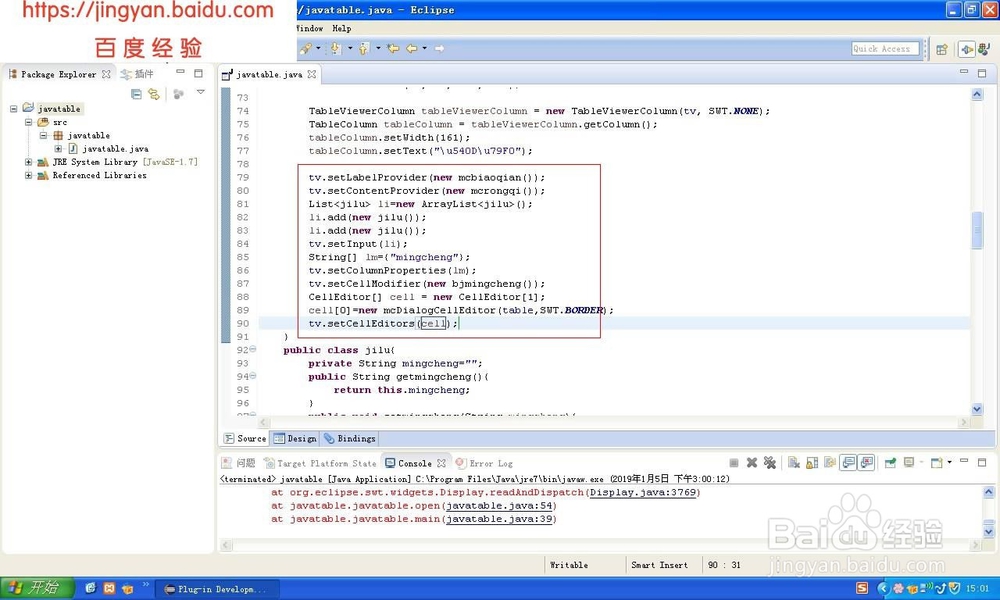The image size is (1000, 600).
Task: Collapse the src folder node
Action: [28, 122]
